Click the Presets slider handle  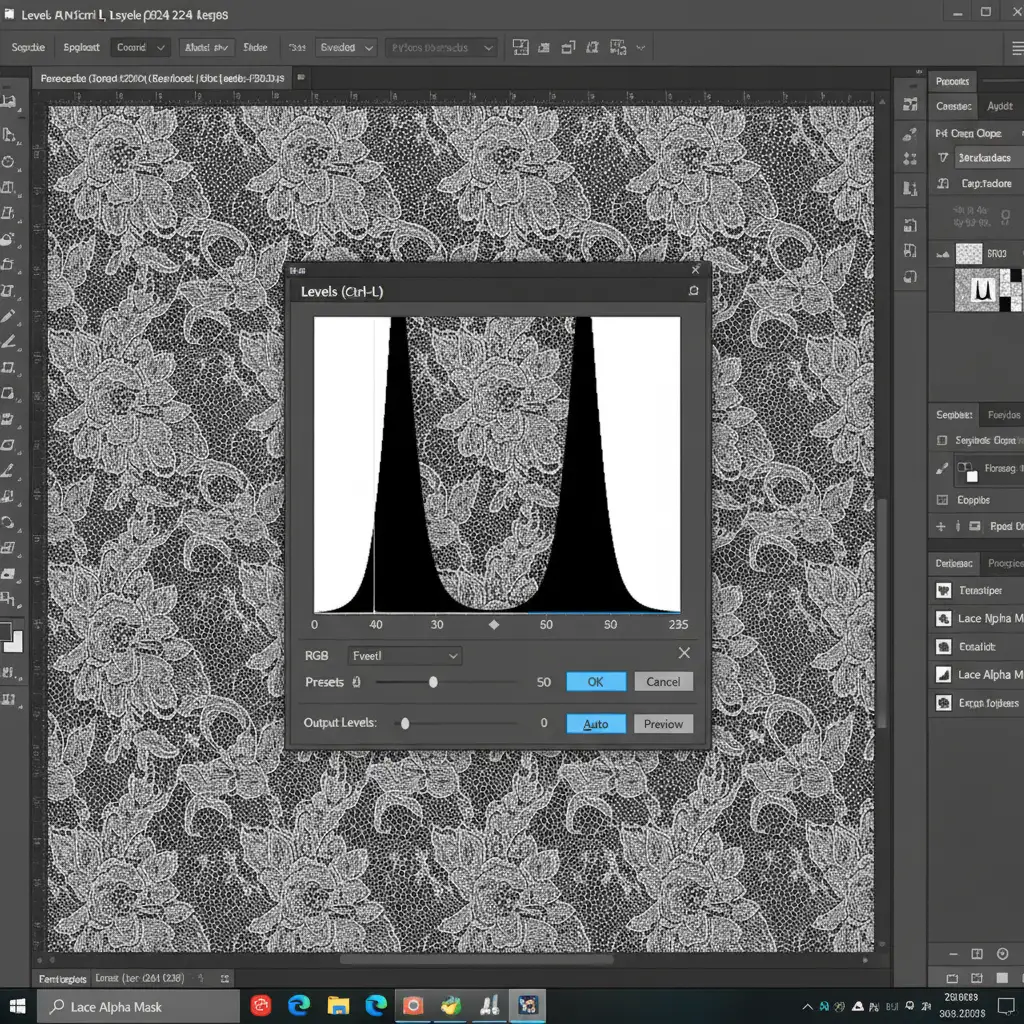(x=433, y=682)
